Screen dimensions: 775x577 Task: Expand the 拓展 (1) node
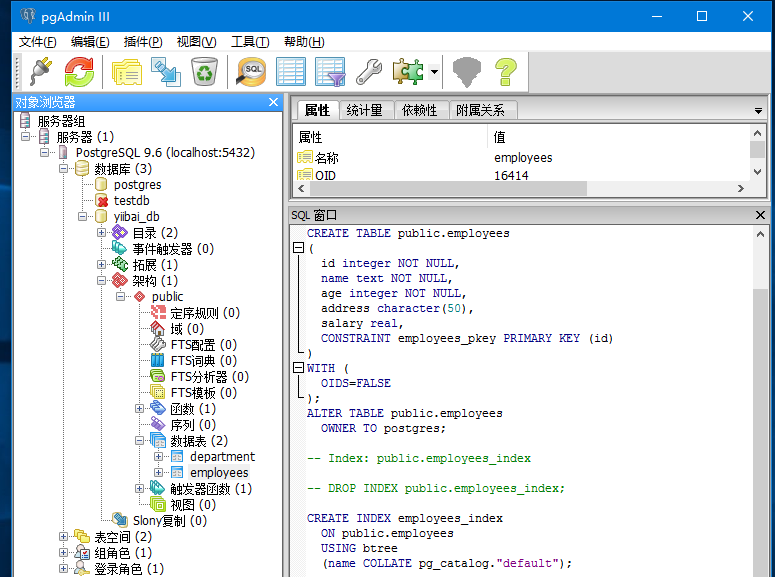point(101,265)
